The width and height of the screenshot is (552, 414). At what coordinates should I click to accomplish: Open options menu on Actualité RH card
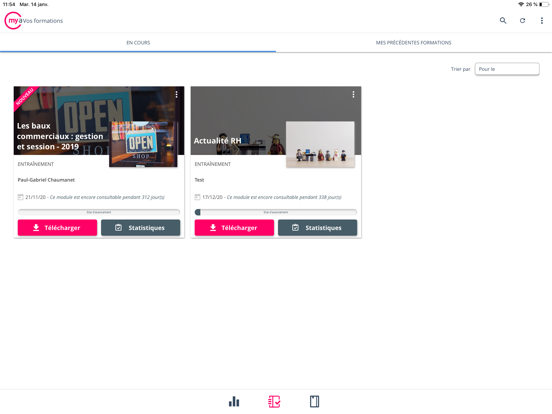click(x=353, y=94)
